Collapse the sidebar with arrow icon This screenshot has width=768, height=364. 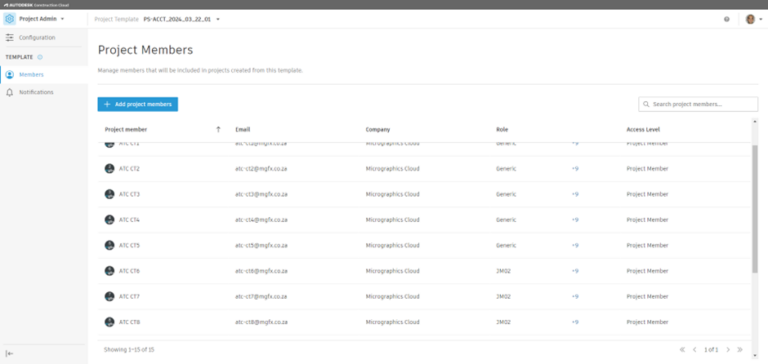click(9, 354)
